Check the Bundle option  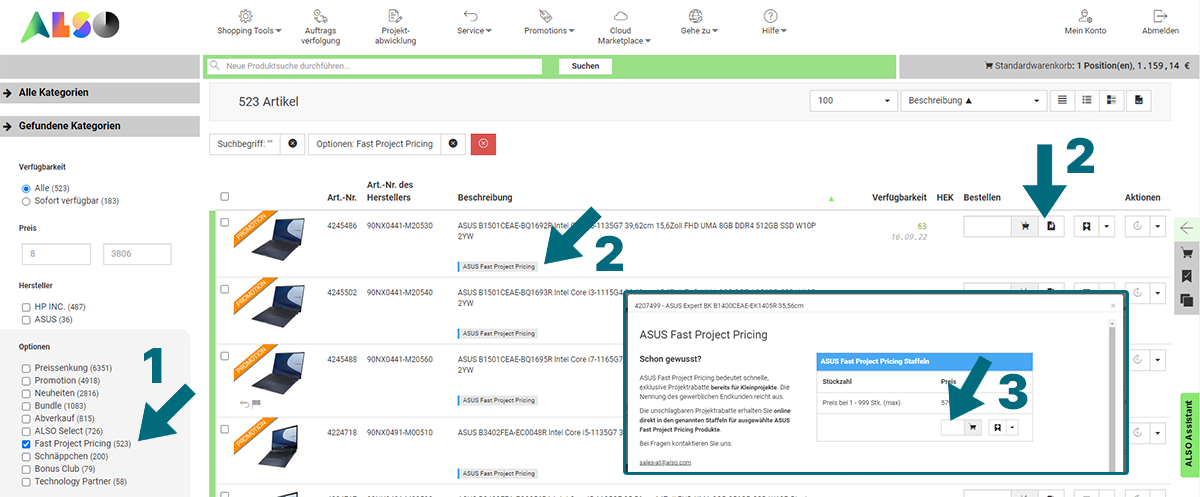(x=26, y=405)
